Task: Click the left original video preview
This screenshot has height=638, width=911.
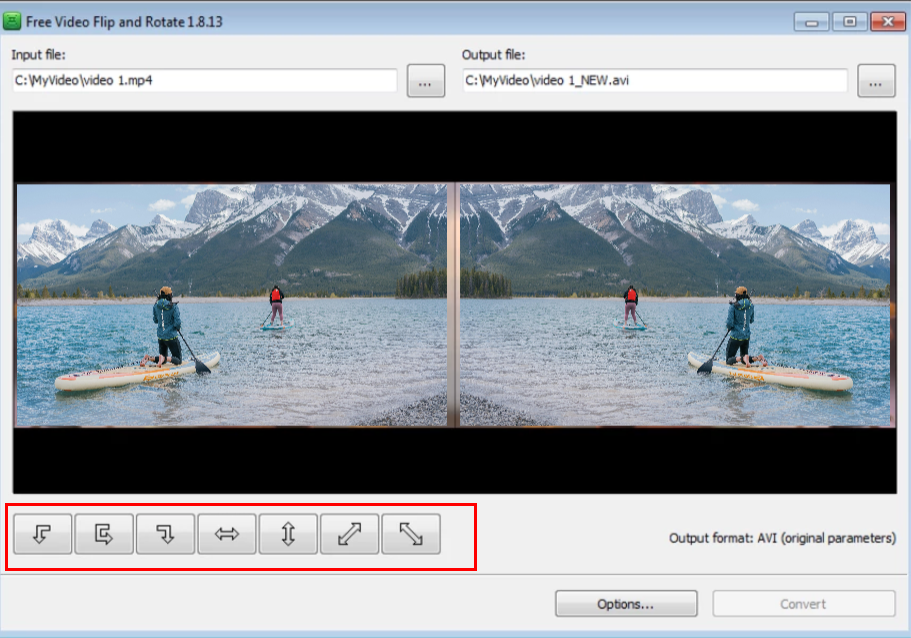Action: [232, 306]
